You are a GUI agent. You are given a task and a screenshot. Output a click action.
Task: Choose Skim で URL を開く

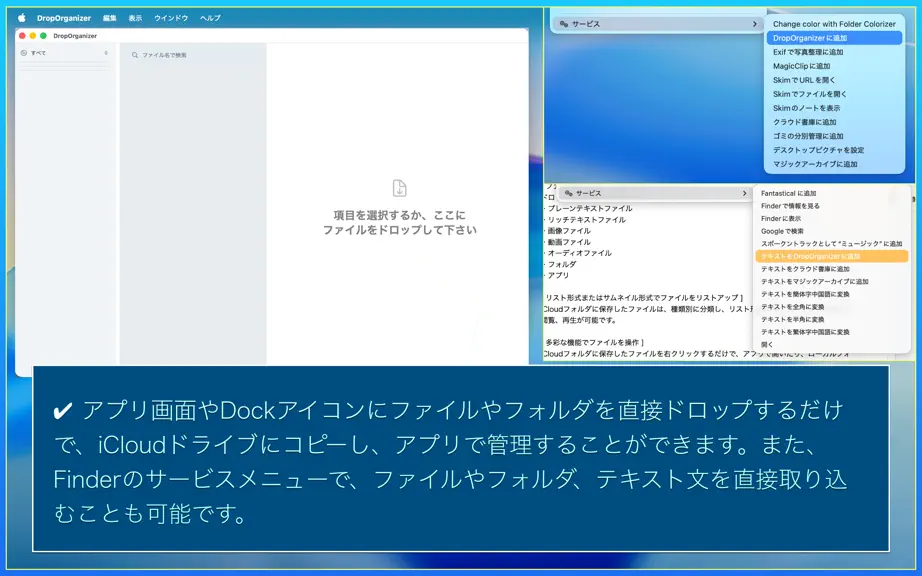(x=834, y=80)
